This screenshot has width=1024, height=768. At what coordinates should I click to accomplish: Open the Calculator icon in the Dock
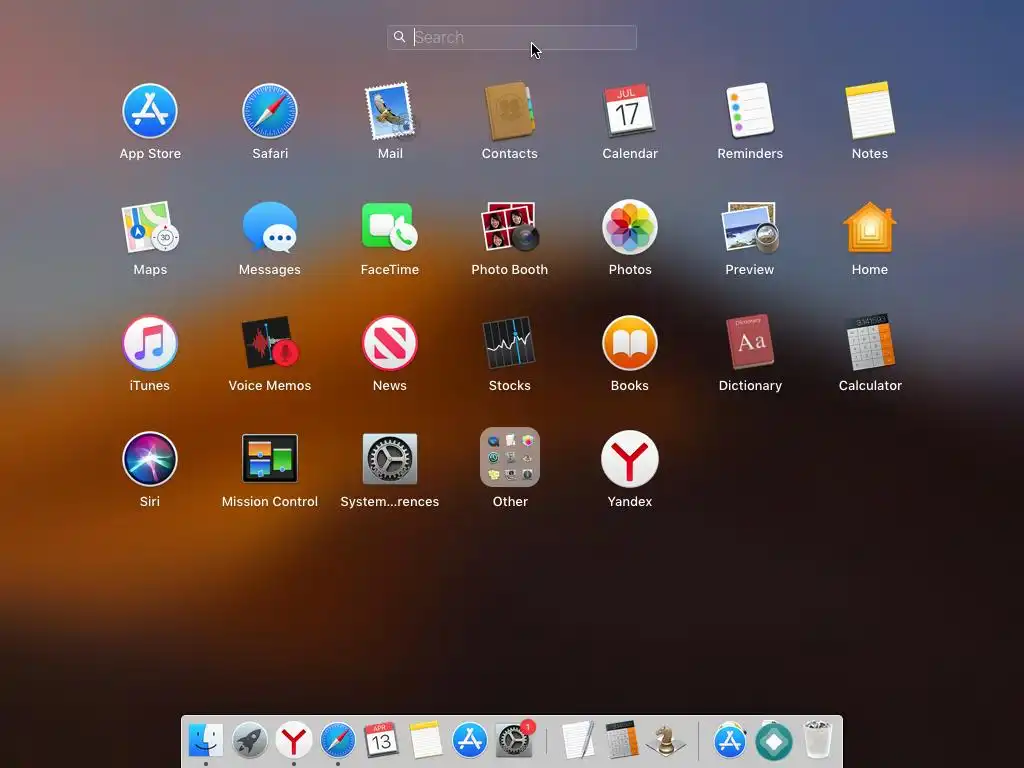(621, 741)
